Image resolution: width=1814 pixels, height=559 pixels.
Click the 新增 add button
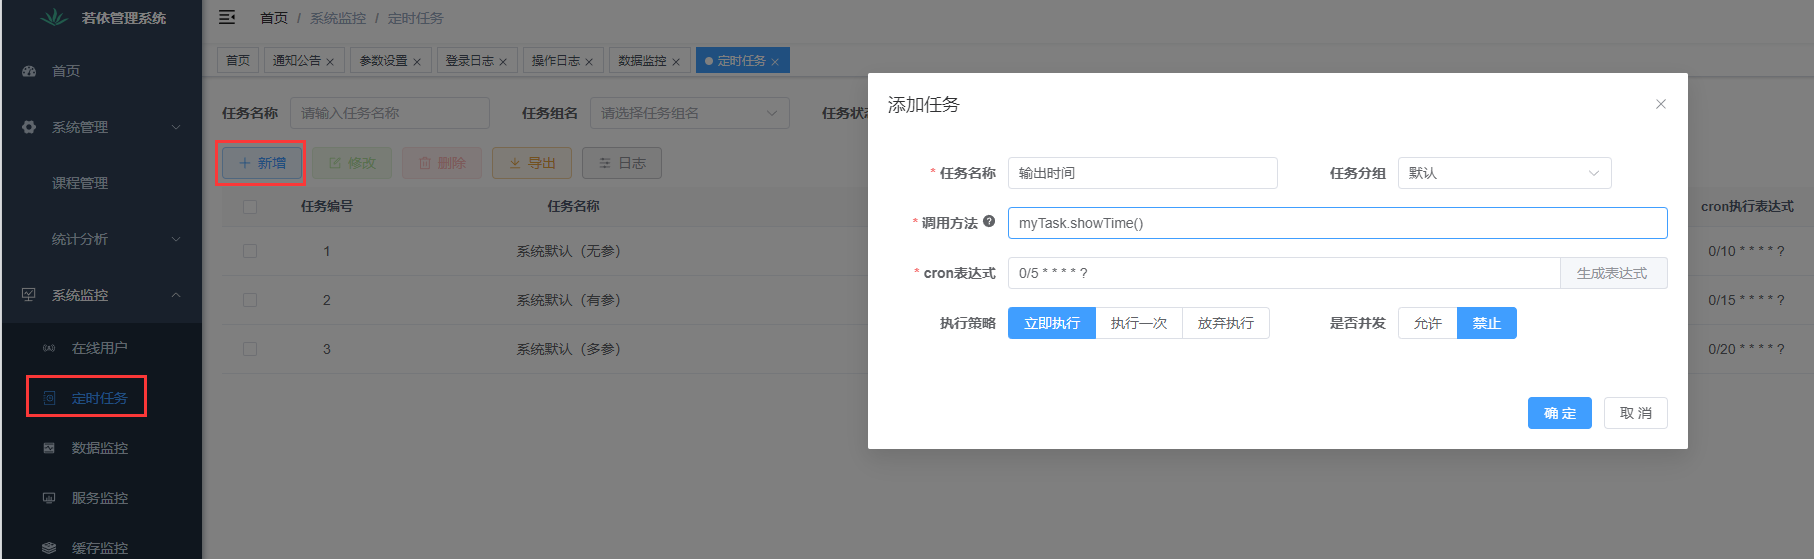coord(262,163)
